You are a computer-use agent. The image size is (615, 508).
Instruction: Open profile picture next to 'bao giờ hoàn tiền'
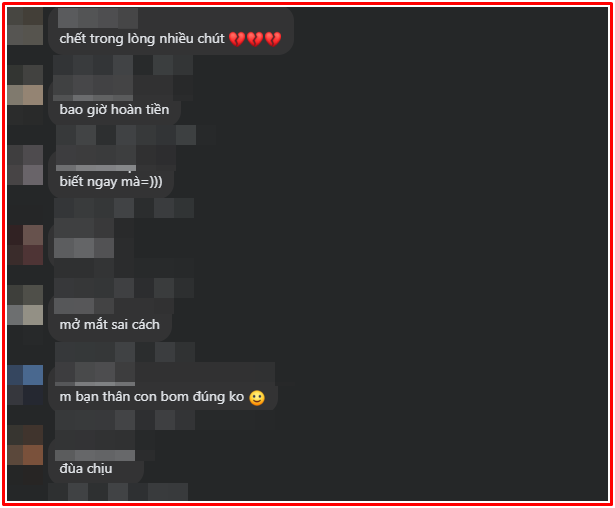tap(25, 85)
